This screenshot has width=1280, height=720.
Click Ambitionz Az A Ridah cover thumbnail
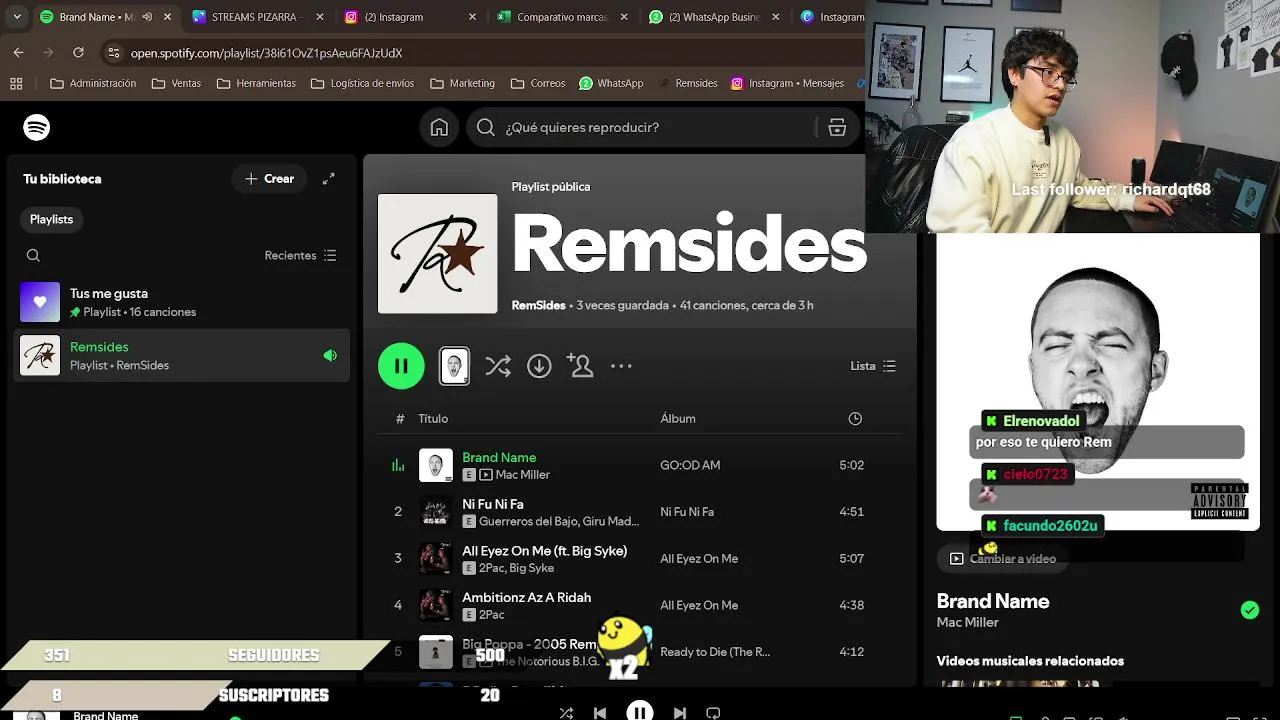click(x=436, y=605)
